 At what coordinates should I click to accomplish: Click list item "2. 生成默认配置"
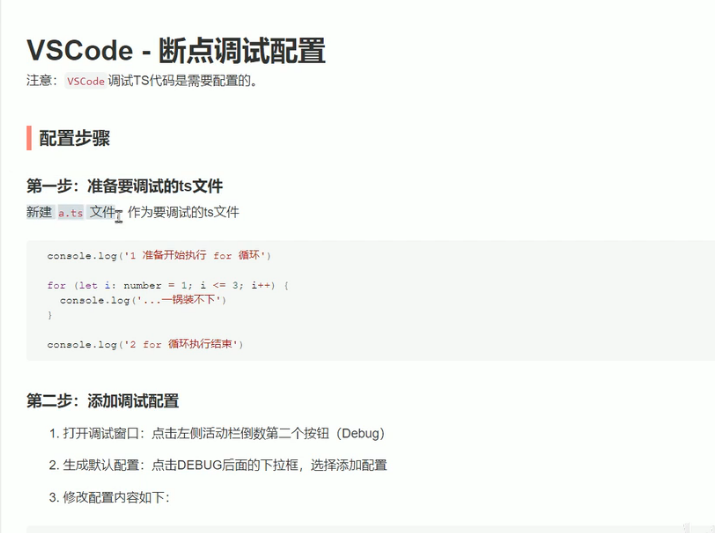218,465
